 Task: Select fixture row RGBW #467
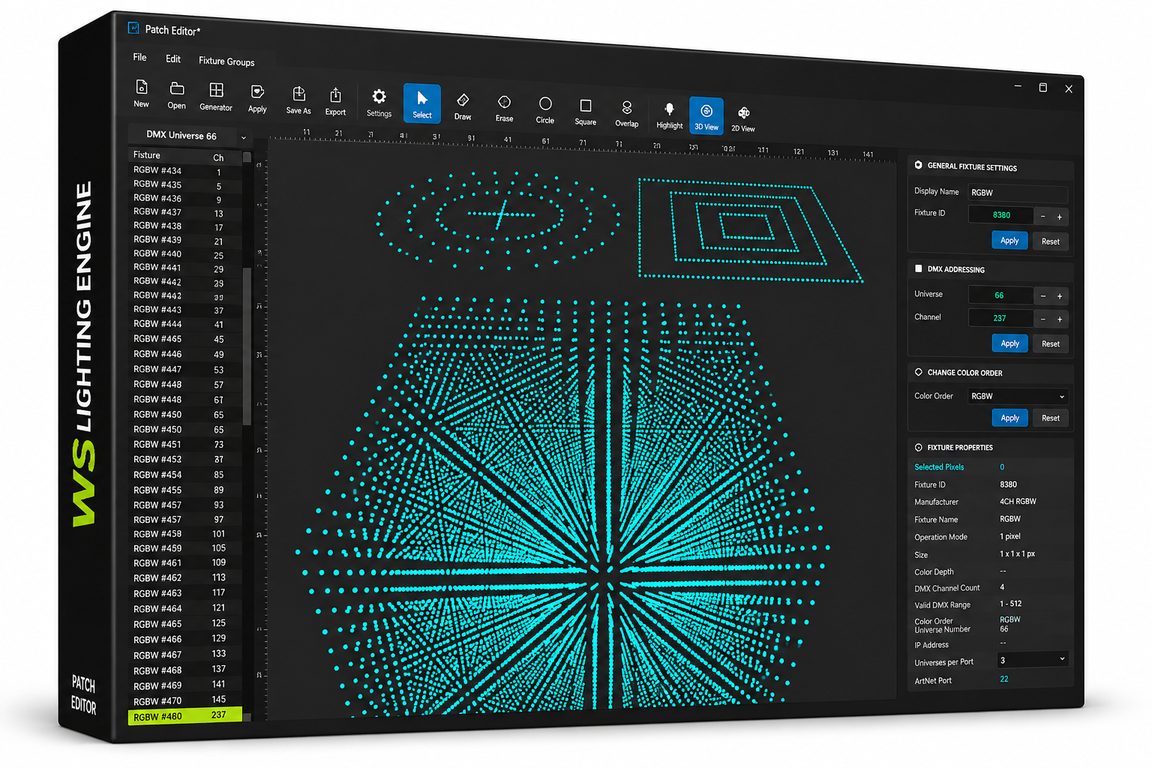tap(185, 654)
